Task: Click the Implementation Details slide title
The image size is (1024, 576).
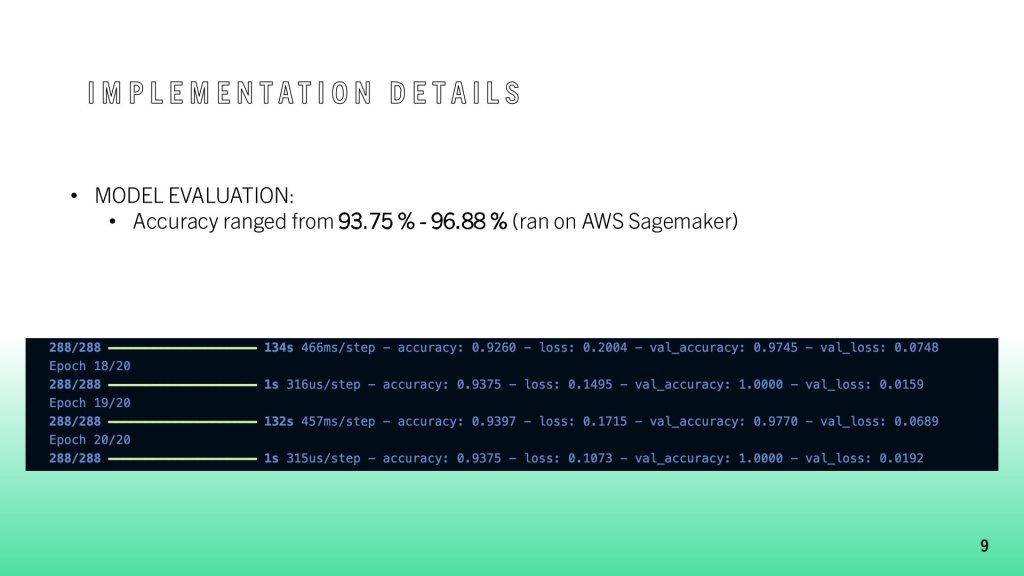Action: tap(304, 94)
